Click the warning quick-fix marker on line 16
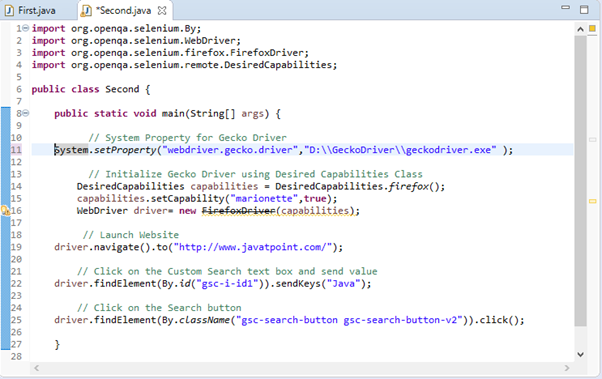The image size is (602, 379). [x=5, y=210]
